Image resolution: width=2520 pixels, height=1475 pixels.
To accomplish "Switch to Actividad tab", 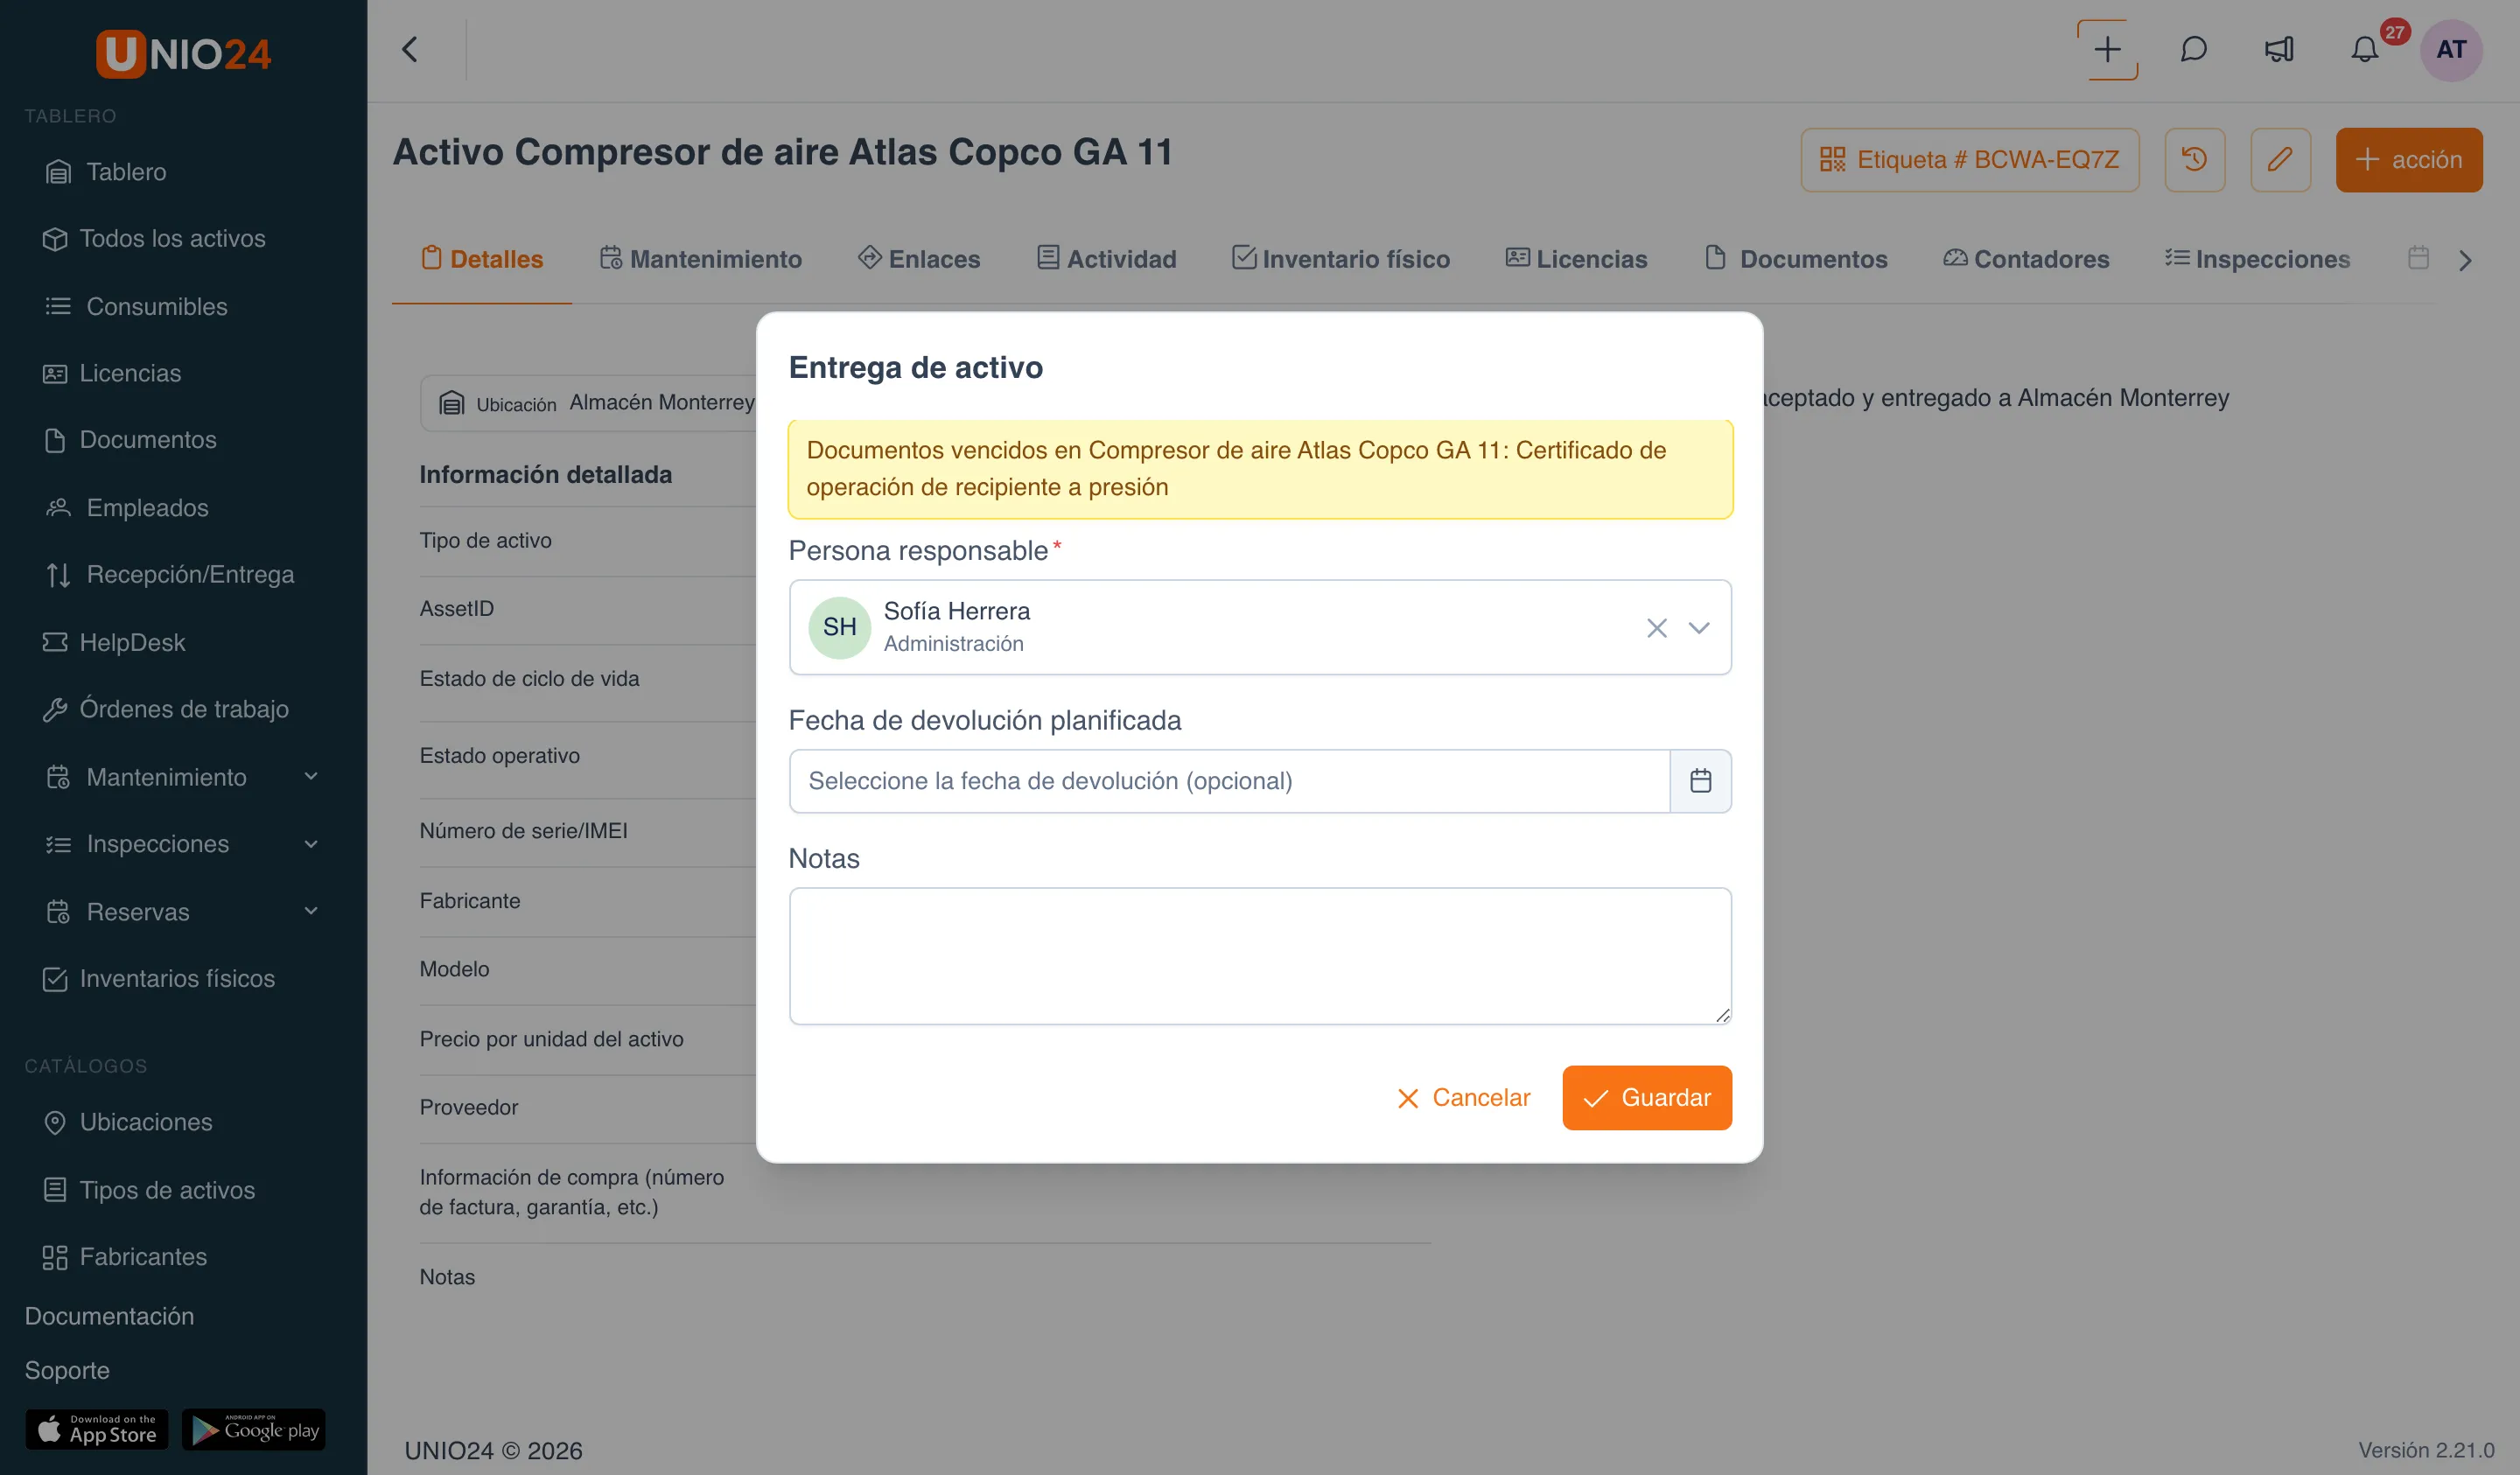I will 1106,259.
